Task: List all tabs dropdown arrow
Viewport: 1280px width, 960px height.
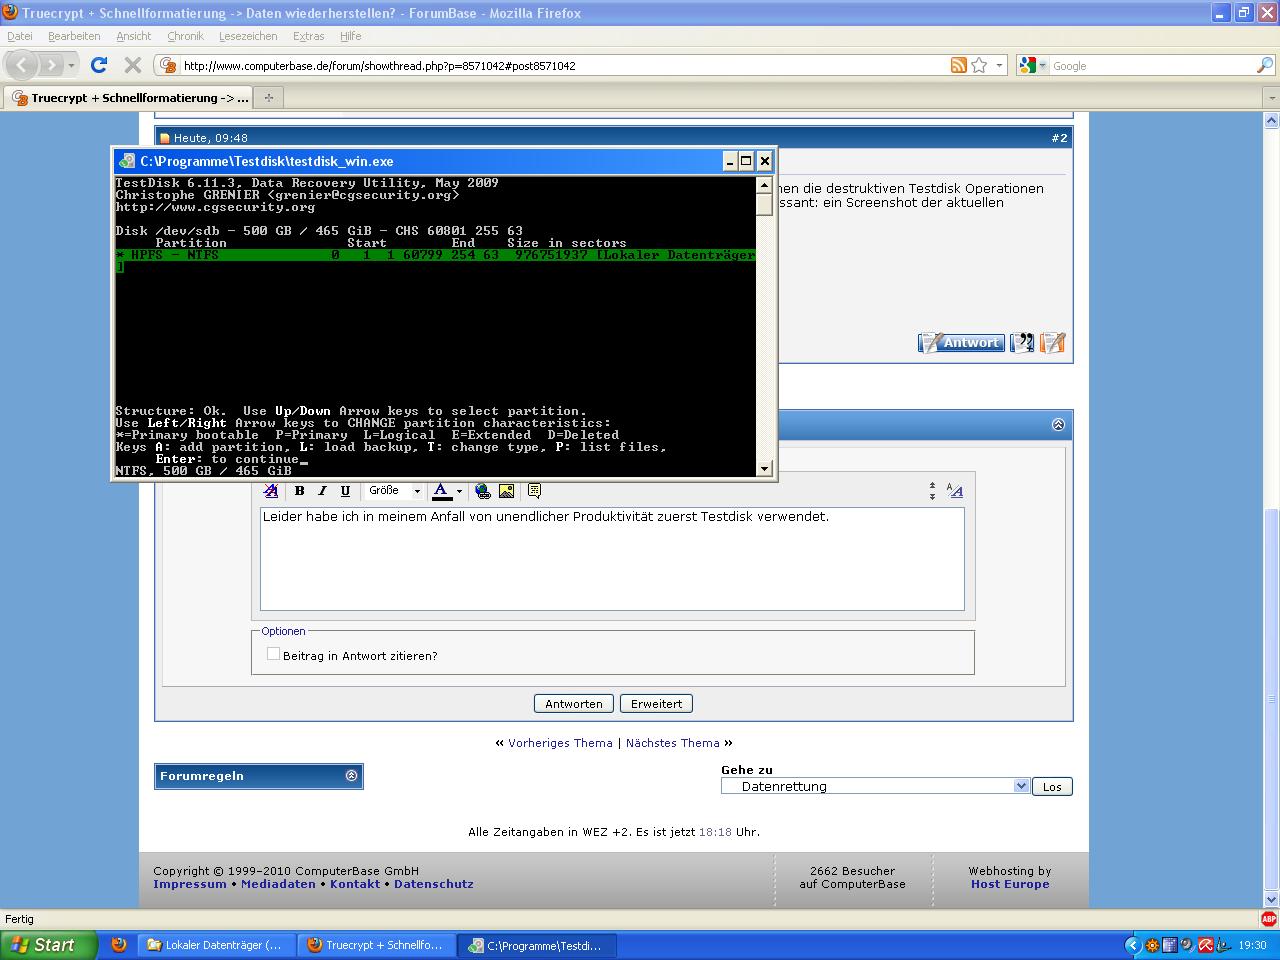Action: pos(1271,98)
